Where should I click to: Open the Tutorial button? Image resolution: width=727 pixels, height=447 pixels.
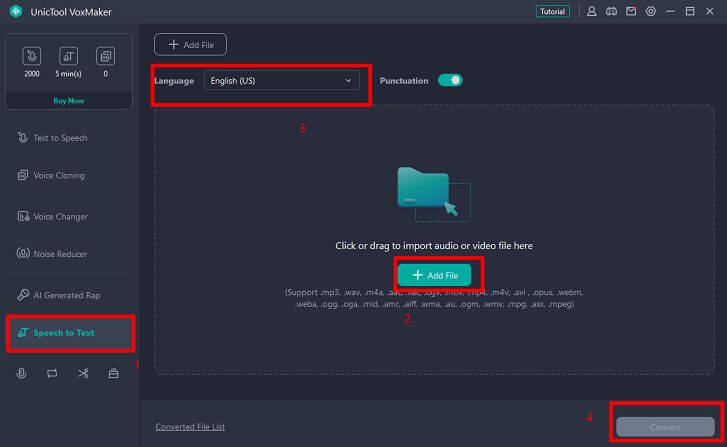coord(552,12)
